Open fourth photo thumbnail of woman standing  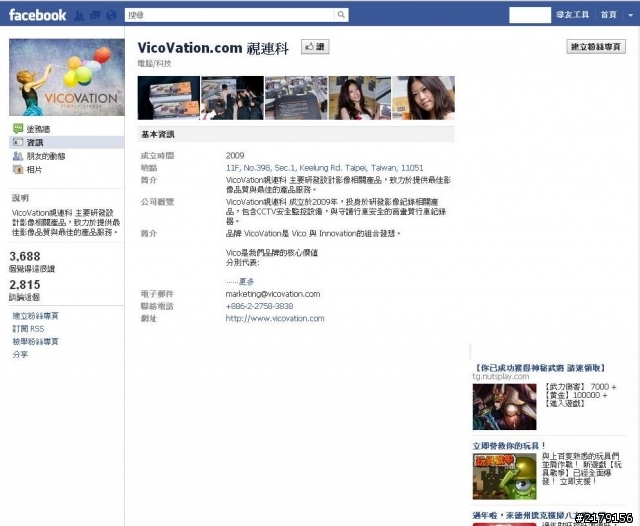pos(360,98)
